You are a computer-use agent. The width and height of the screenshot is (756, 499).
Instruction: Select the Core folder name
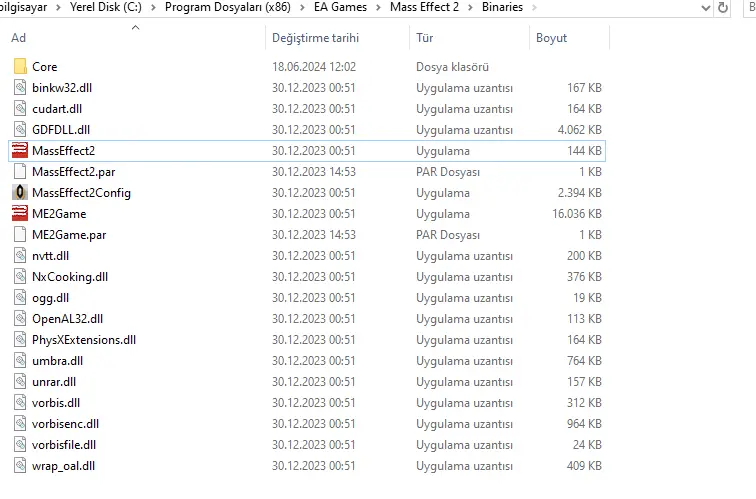tap(44, 67)
